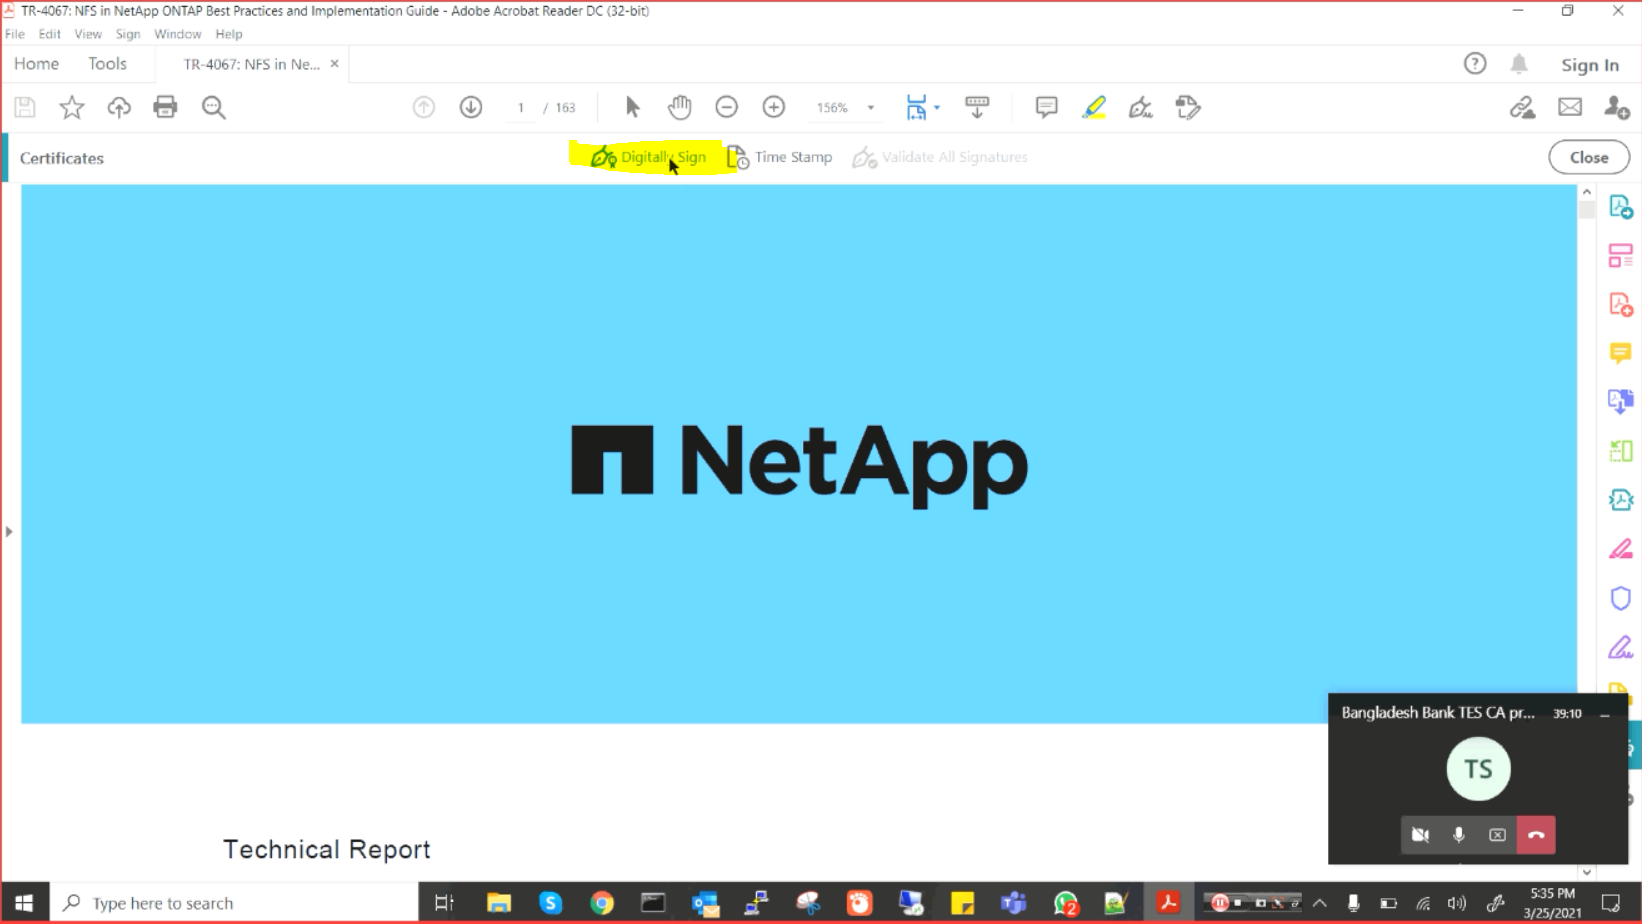1642x924 pixels.
Task: Open the Sign document pen icon
Action: [x=1141, y=107]
